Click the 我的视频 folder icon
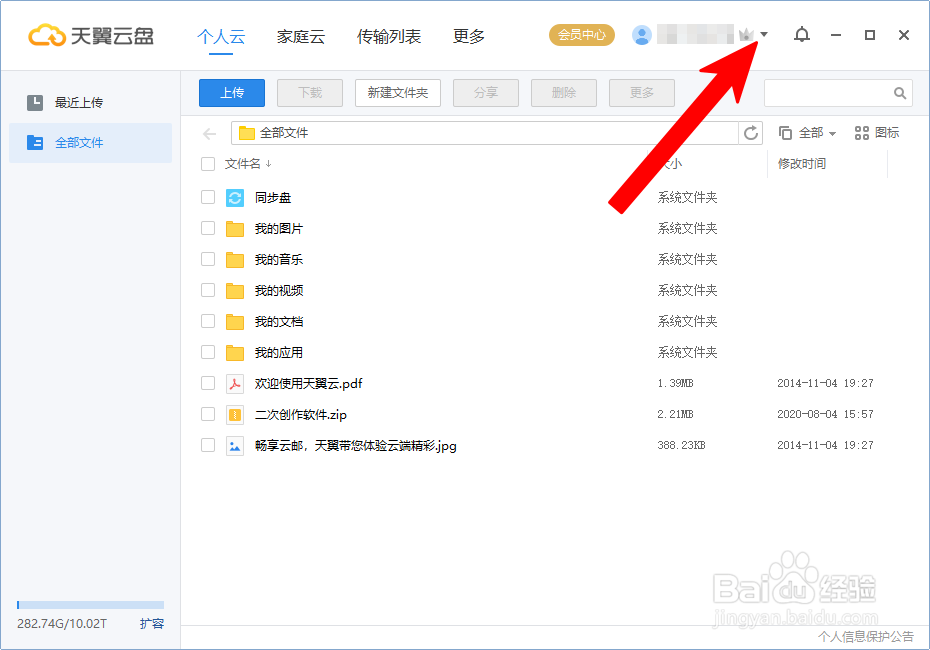This screenshot has width=930, height=650. point(235,291)
